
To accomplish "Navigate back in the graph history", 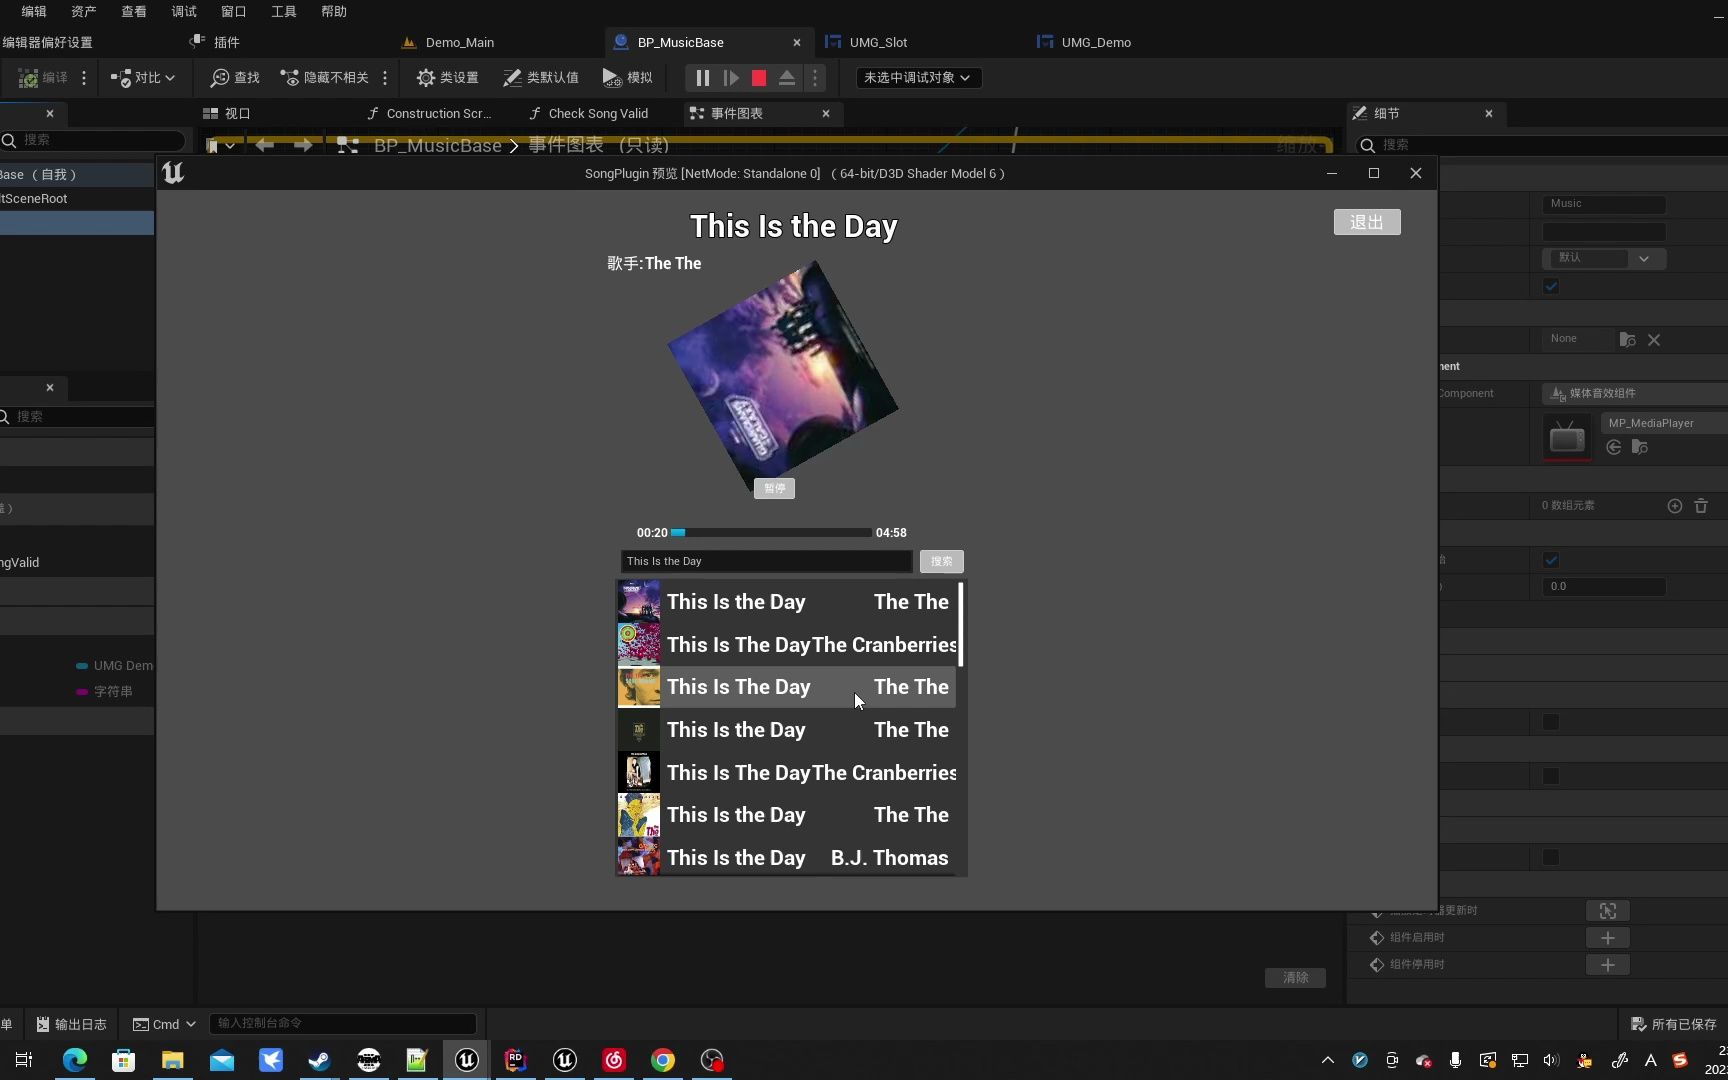I will coord(264,146).
